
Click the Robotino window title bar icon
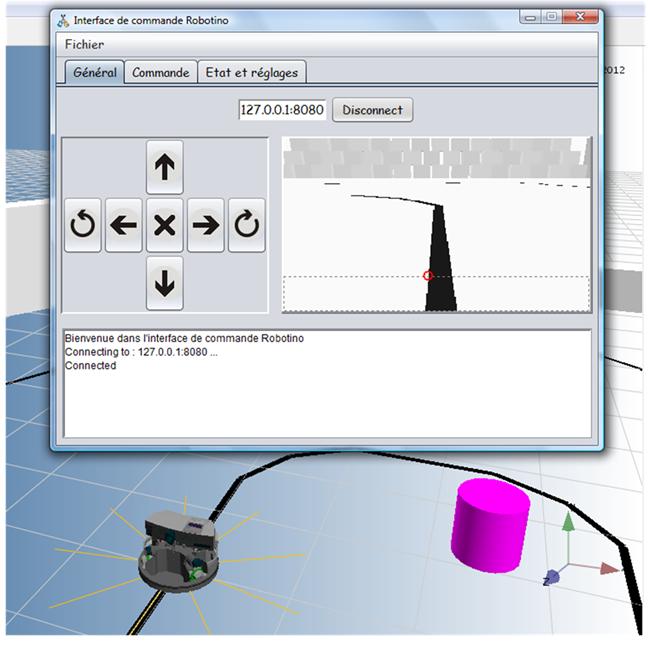63,20
